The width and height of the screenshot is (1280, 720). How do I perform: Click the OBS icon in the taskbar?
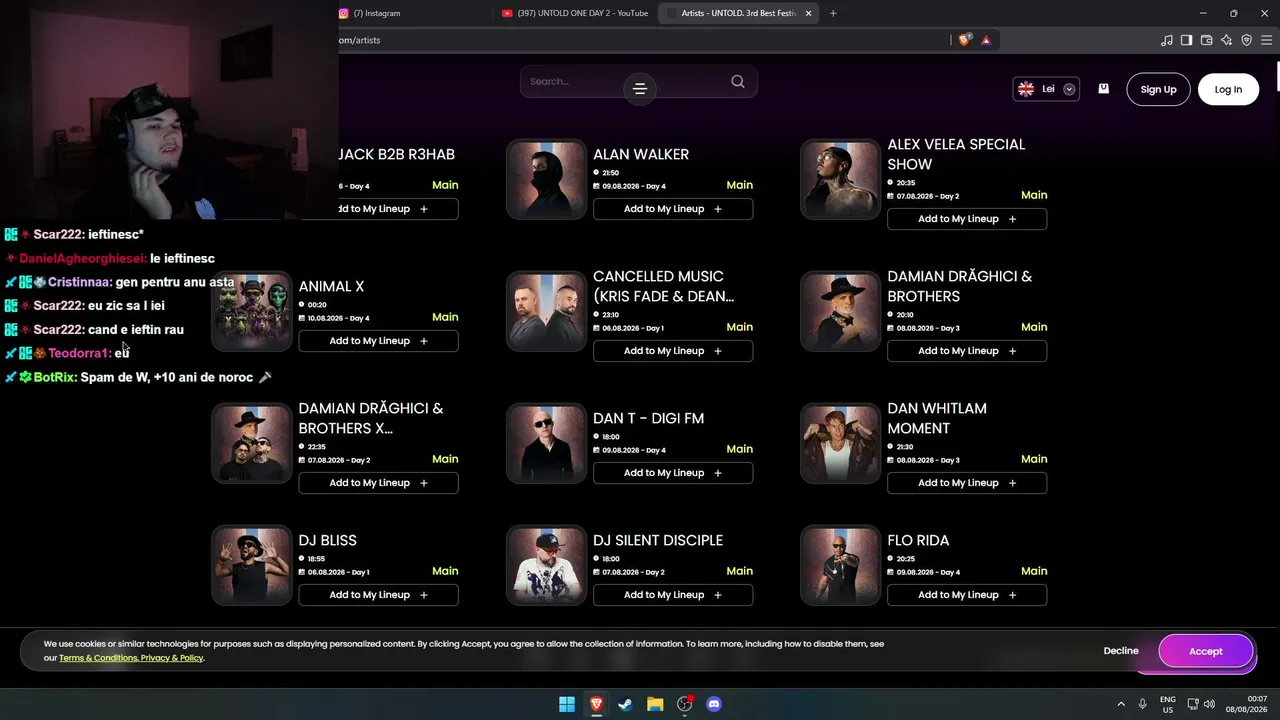[x=685, y=704]
